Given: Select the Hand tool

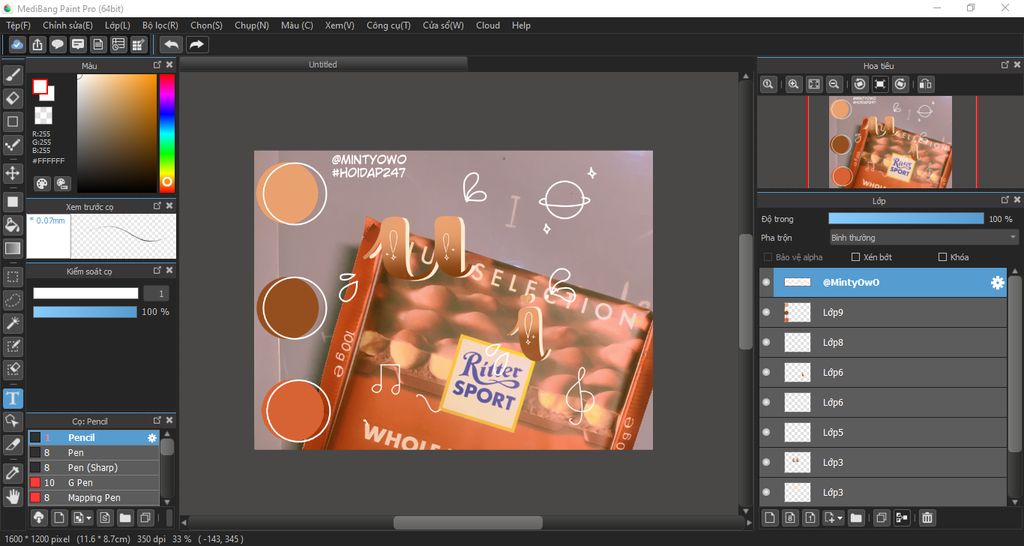Looking at the screenshot, I should [x=12, y=496].
